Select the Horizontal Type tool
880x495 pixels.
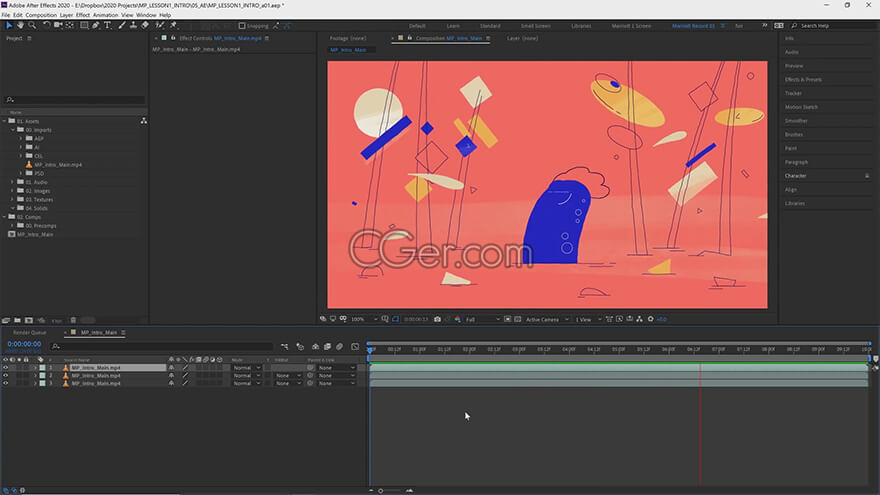pos(108,25)
